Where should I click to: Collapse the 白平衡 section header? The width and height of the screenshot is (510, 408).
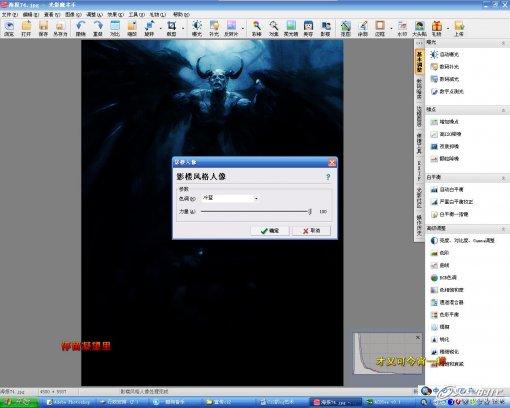(x=503, y=178)
